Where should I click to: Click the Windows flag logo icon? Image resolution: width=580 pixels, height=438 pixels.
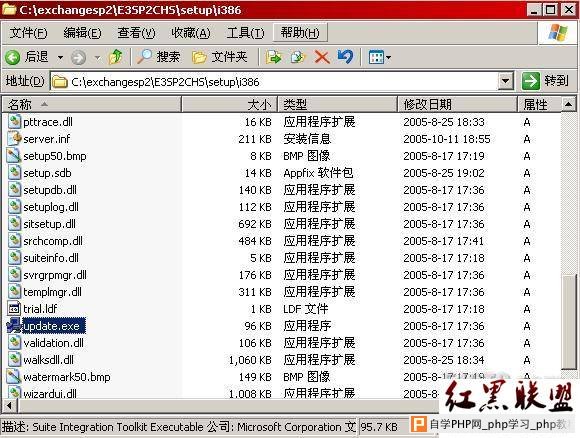(557, 33)
